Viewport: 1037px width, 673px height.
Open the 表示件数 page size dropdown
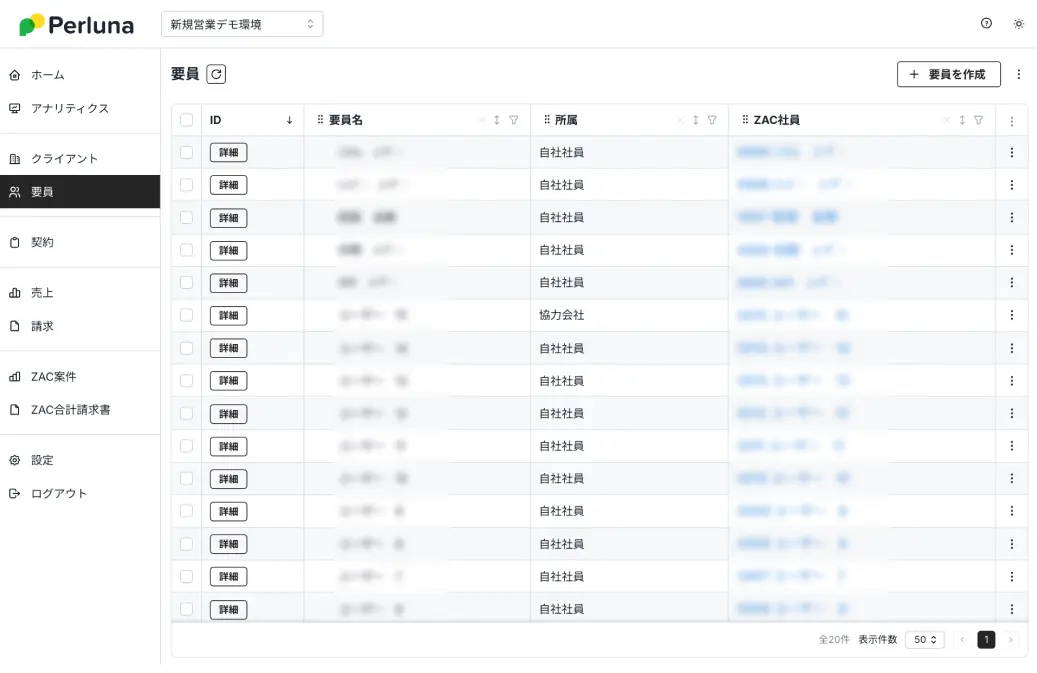925,640
